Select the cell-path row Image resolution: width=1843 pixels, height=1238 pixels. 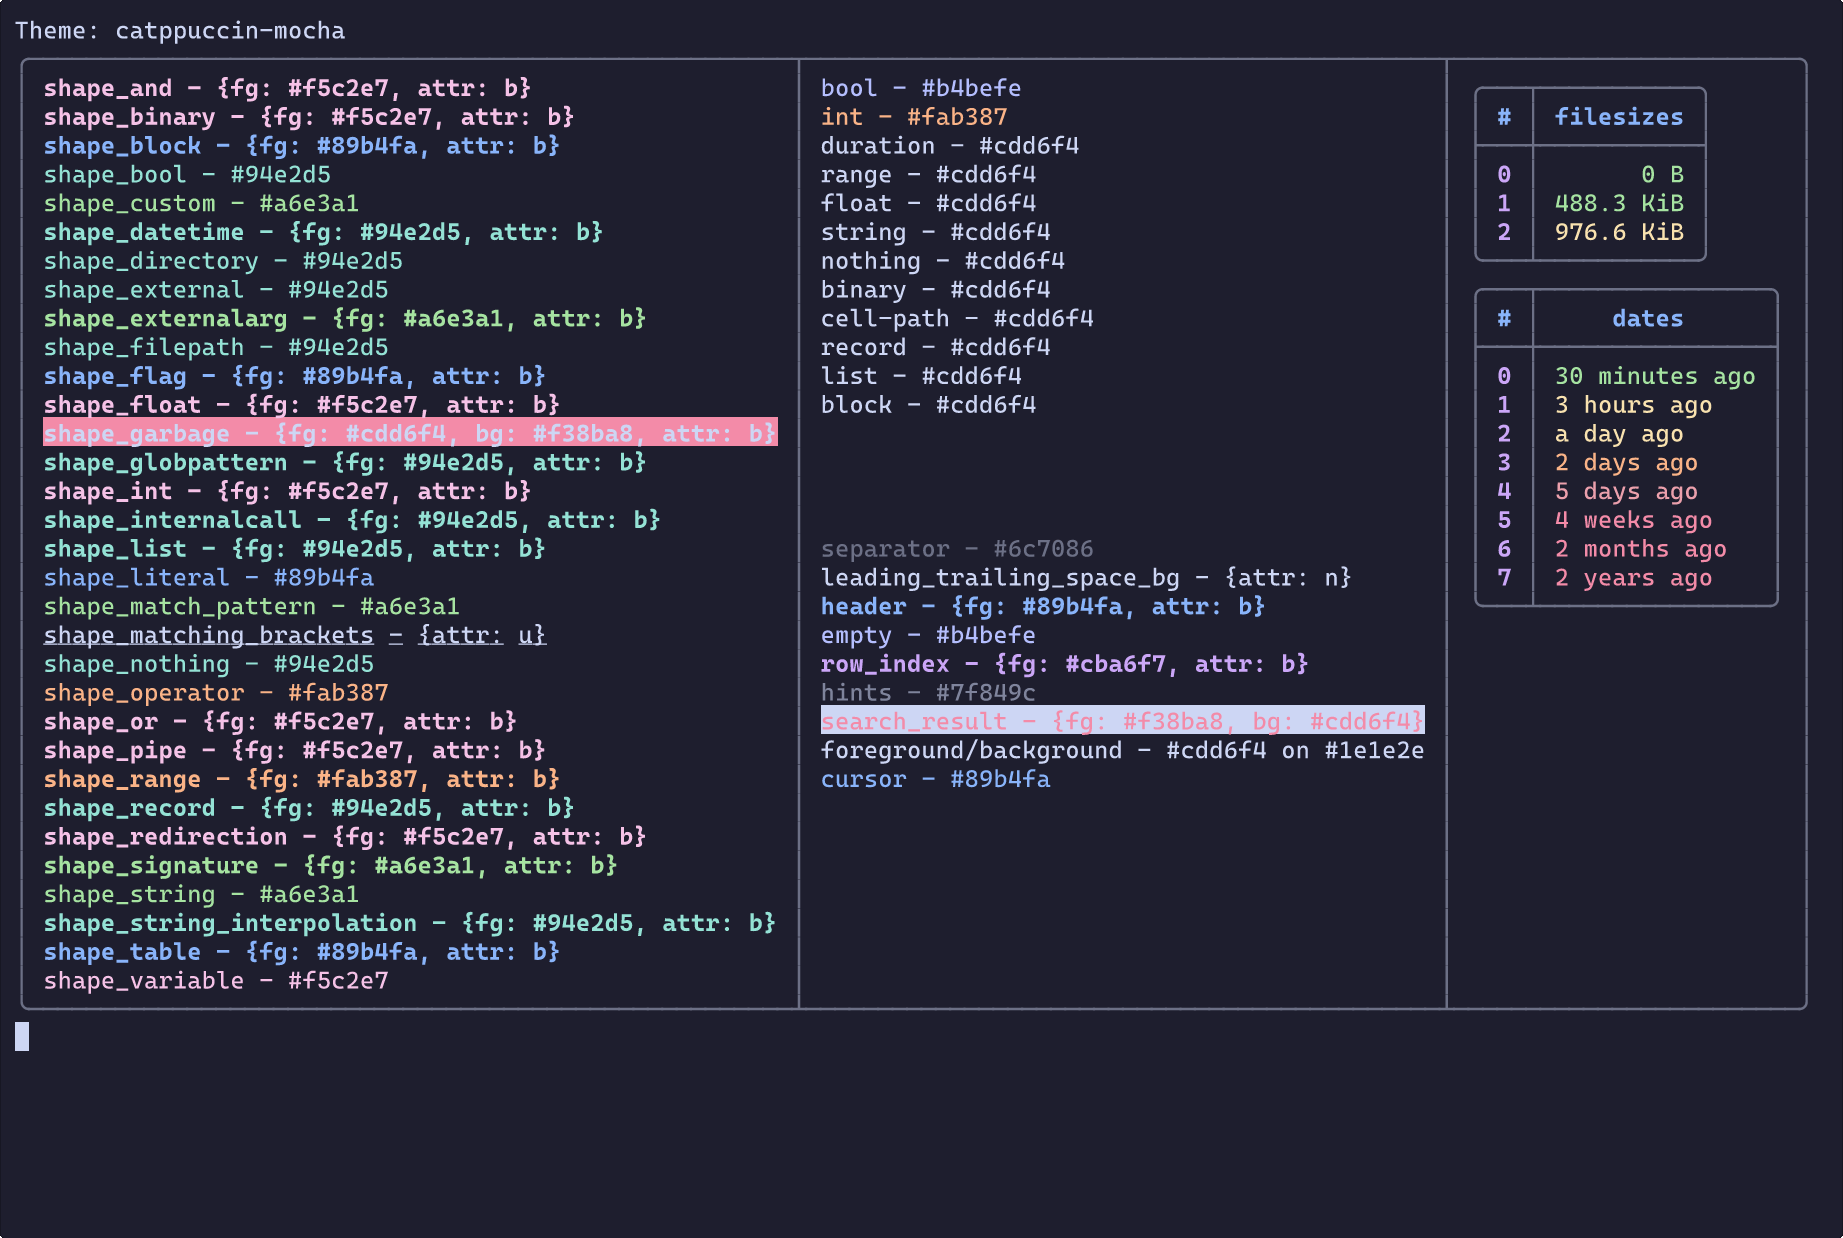coord(957,319)
